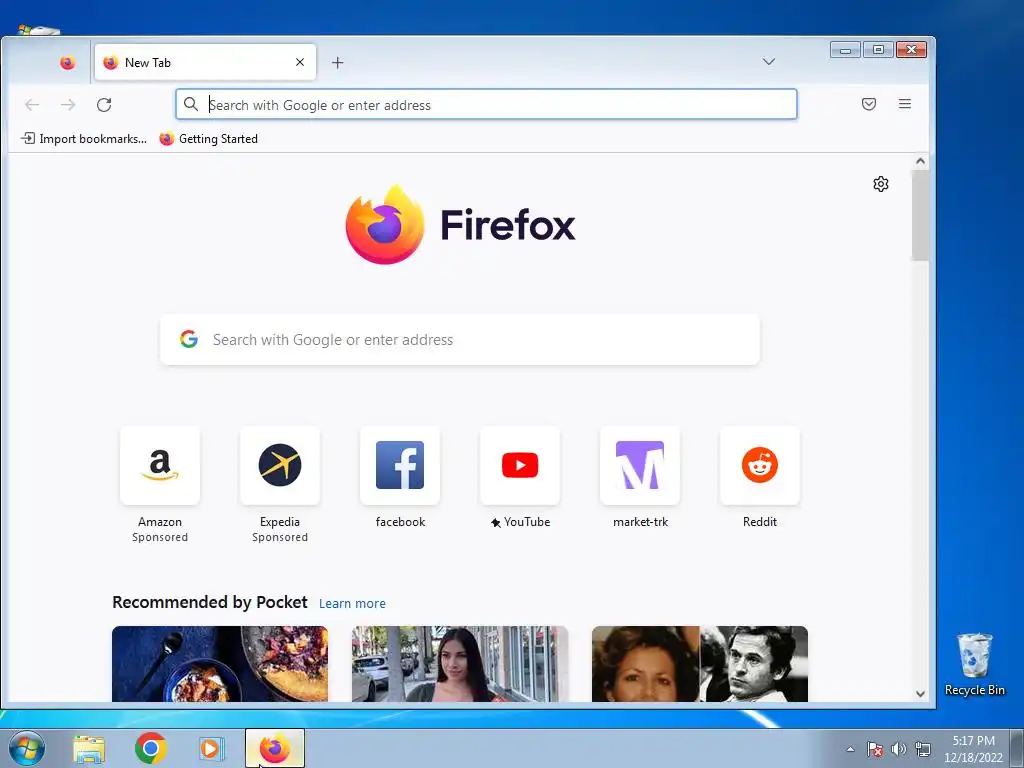Viewport: 1024px width, 768px height.
Task: Open Pocket story with food bowls
Action: (x=220, y=664)
